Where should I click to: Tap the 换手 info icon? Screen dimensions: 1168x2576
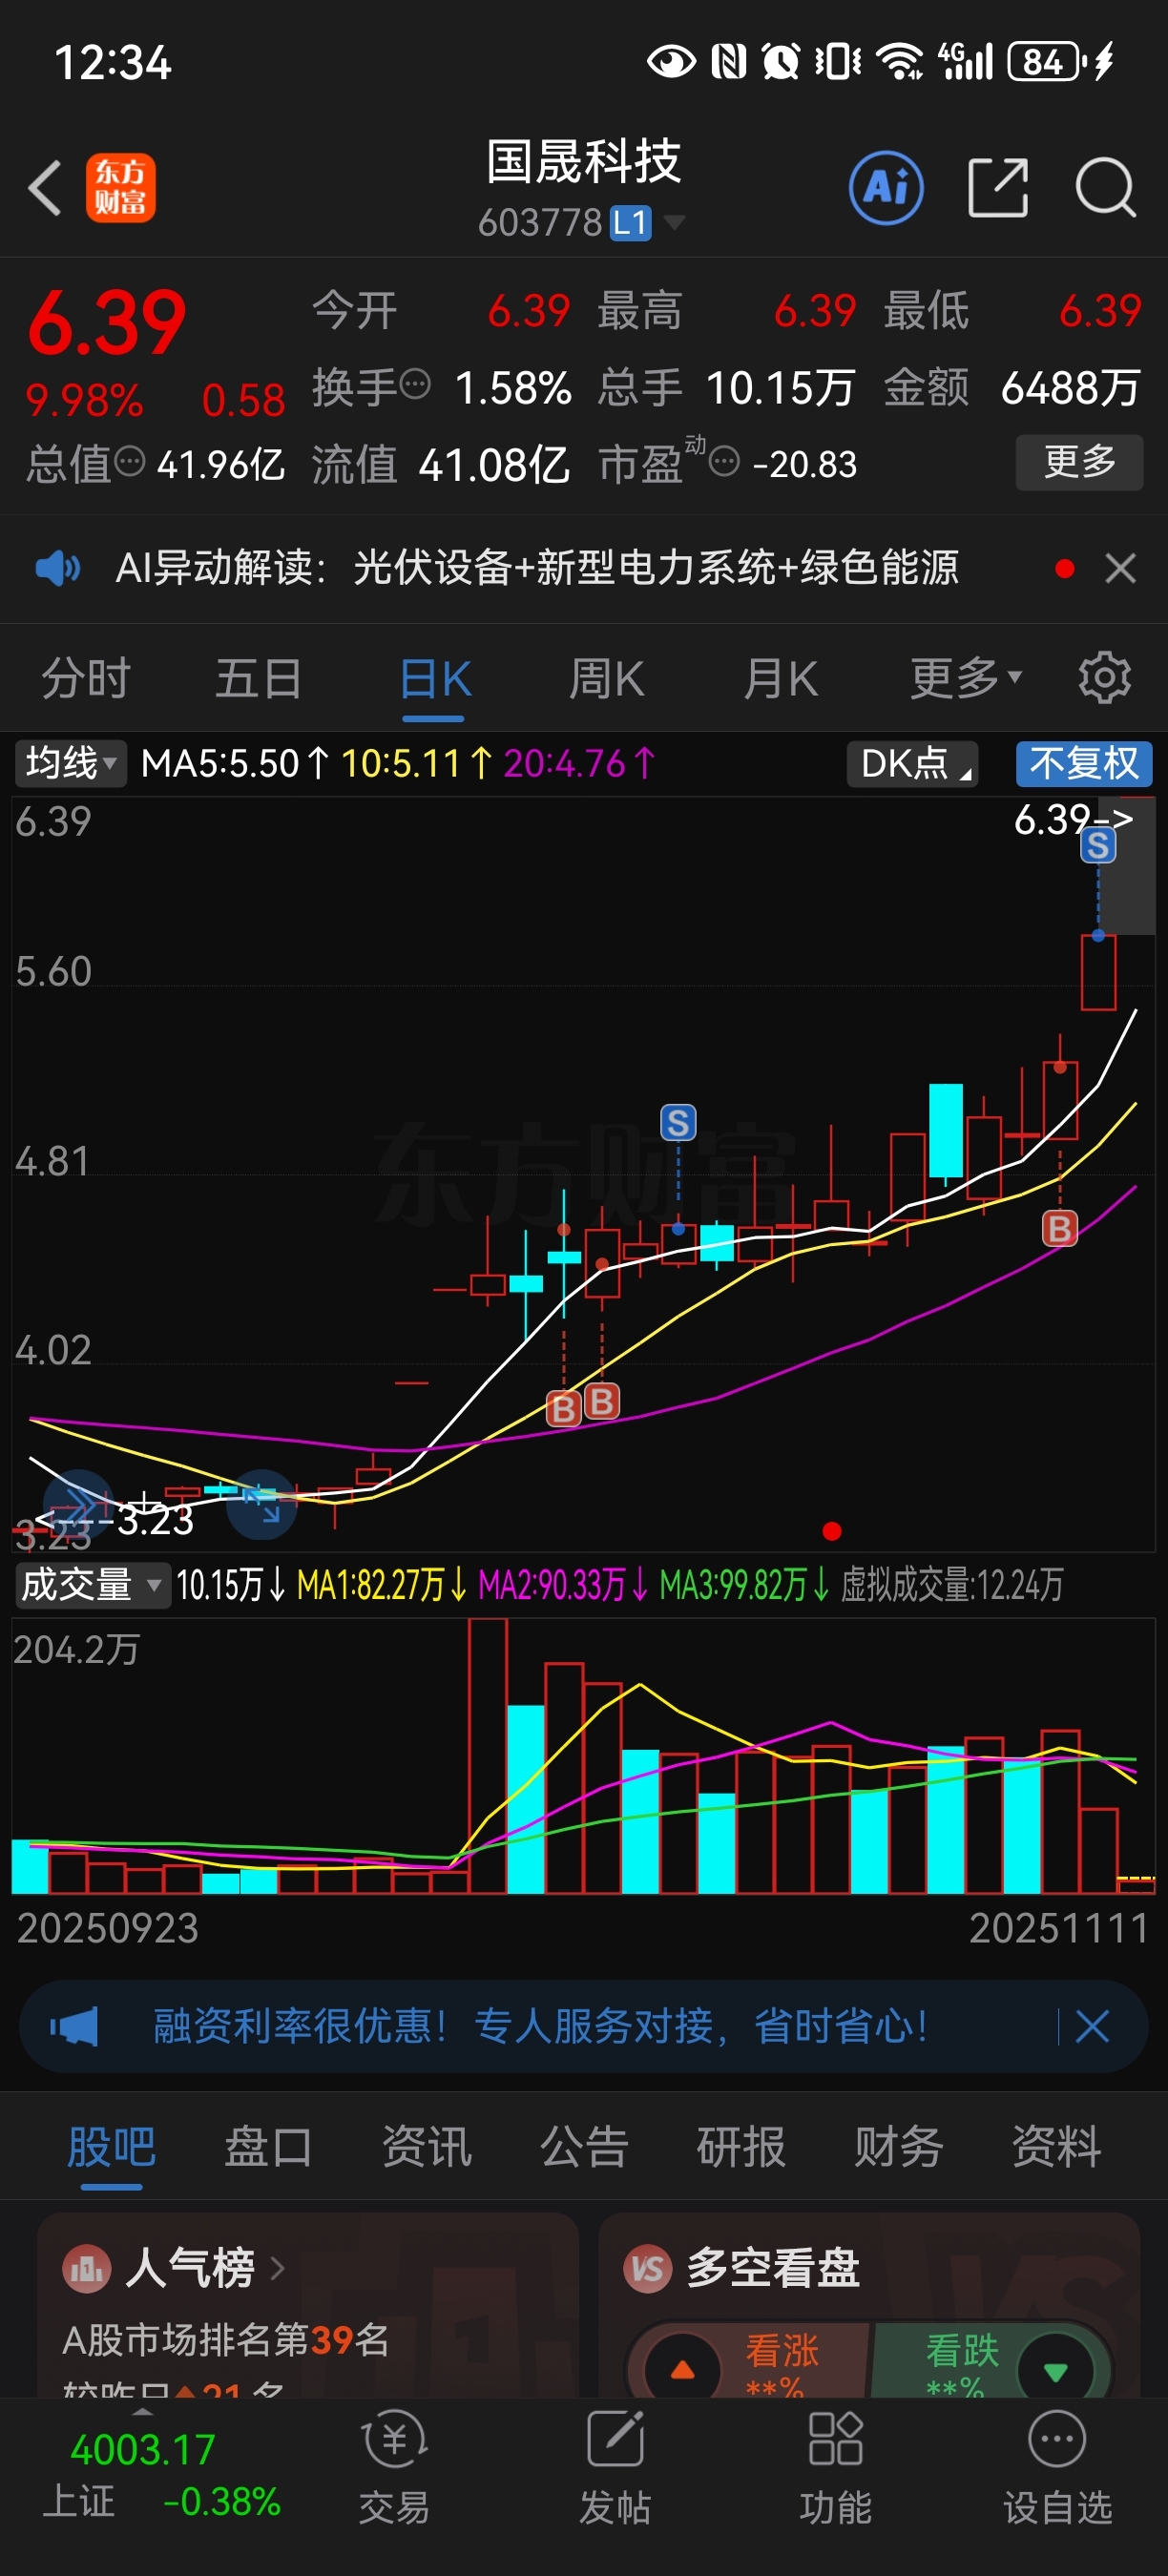[415, 383]
